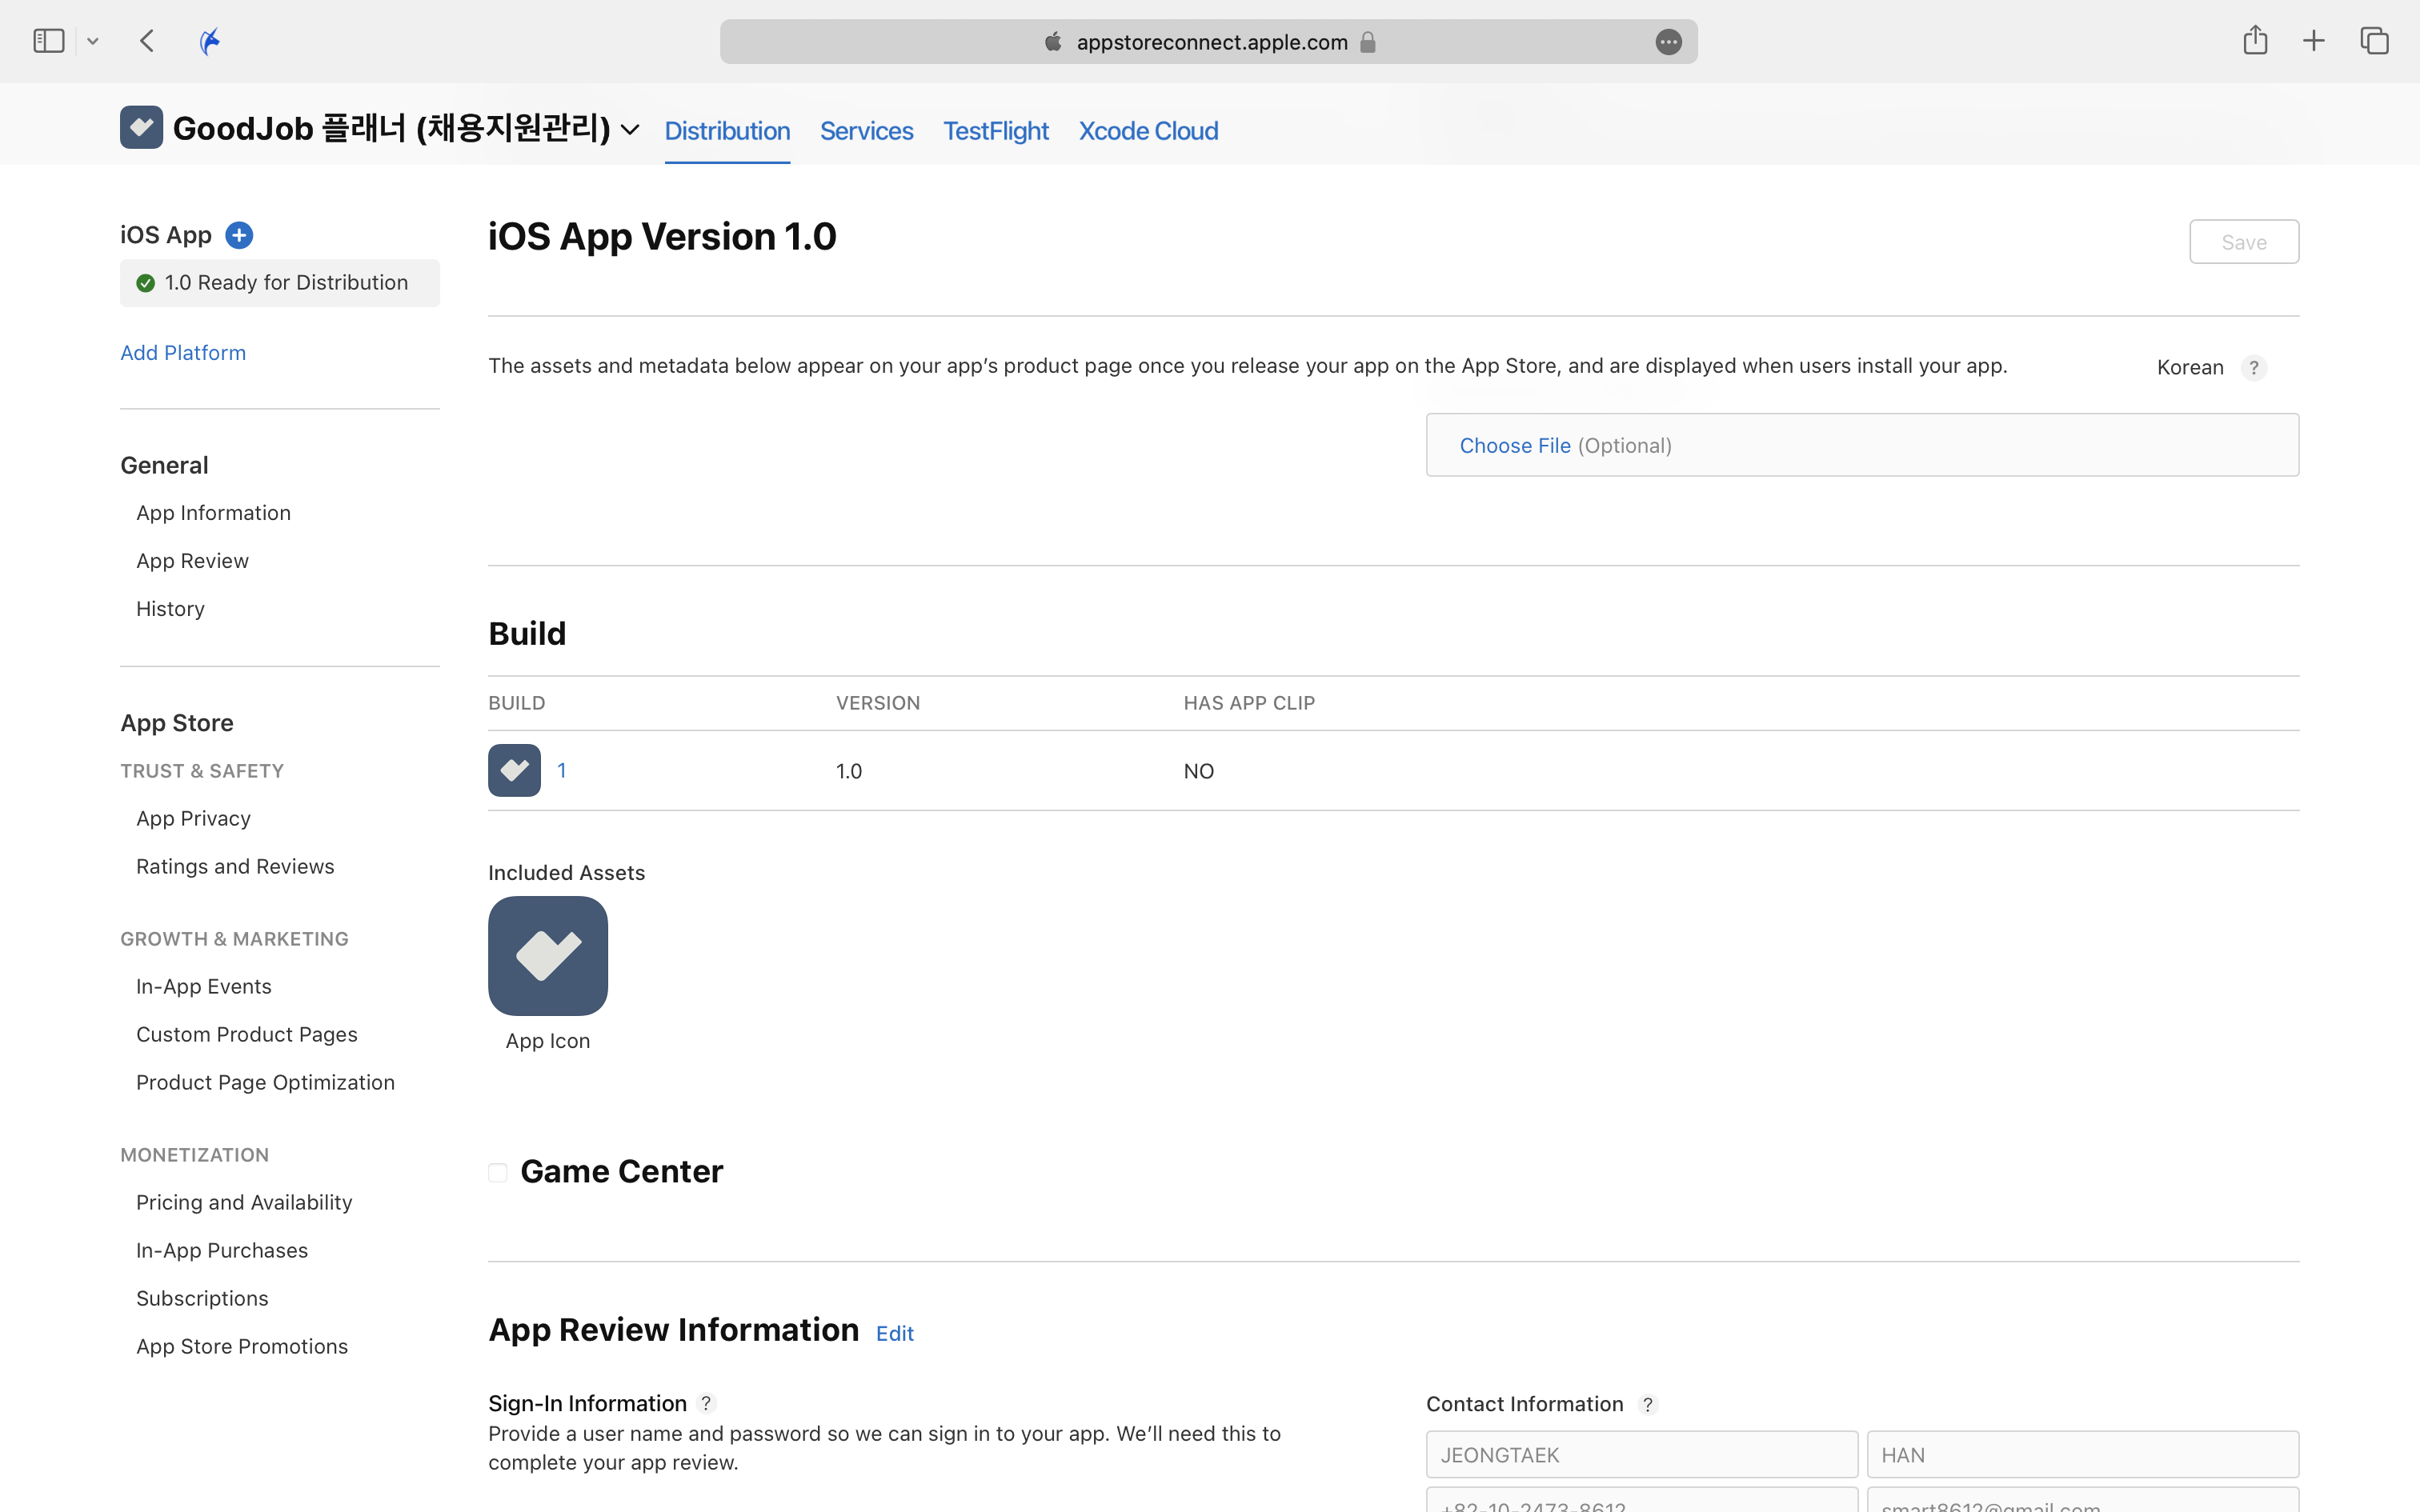Expand the GoodJob app name dropdown chevron
This screenshot has width=2420, height=1512.
click(630, 130)
